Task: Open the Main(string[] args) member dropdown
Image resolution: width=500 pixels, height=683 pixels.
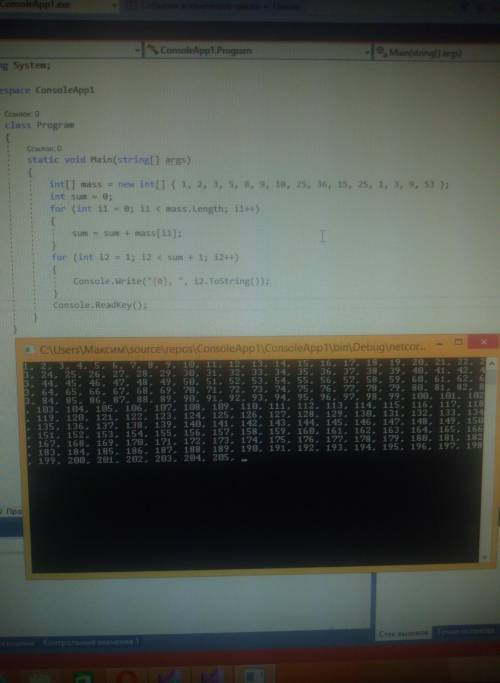Action: [x=437, y=53]
